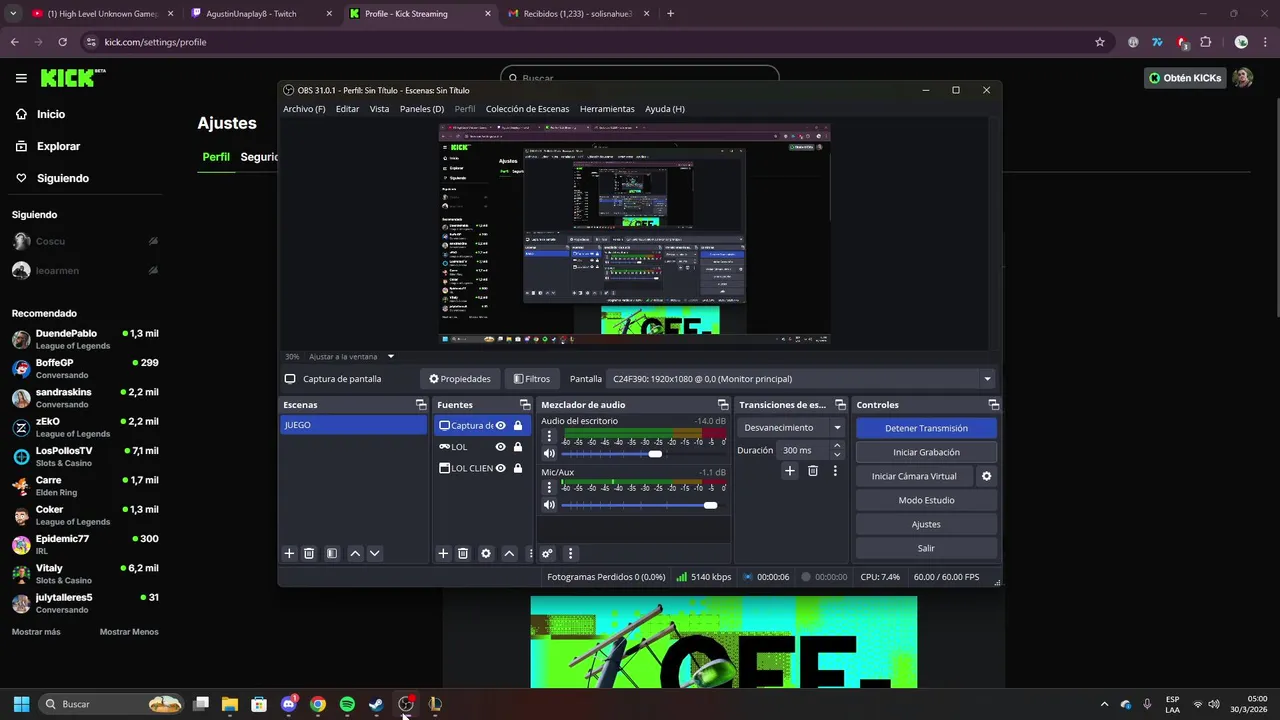Click Detener Transmisión button

point(926,428)
